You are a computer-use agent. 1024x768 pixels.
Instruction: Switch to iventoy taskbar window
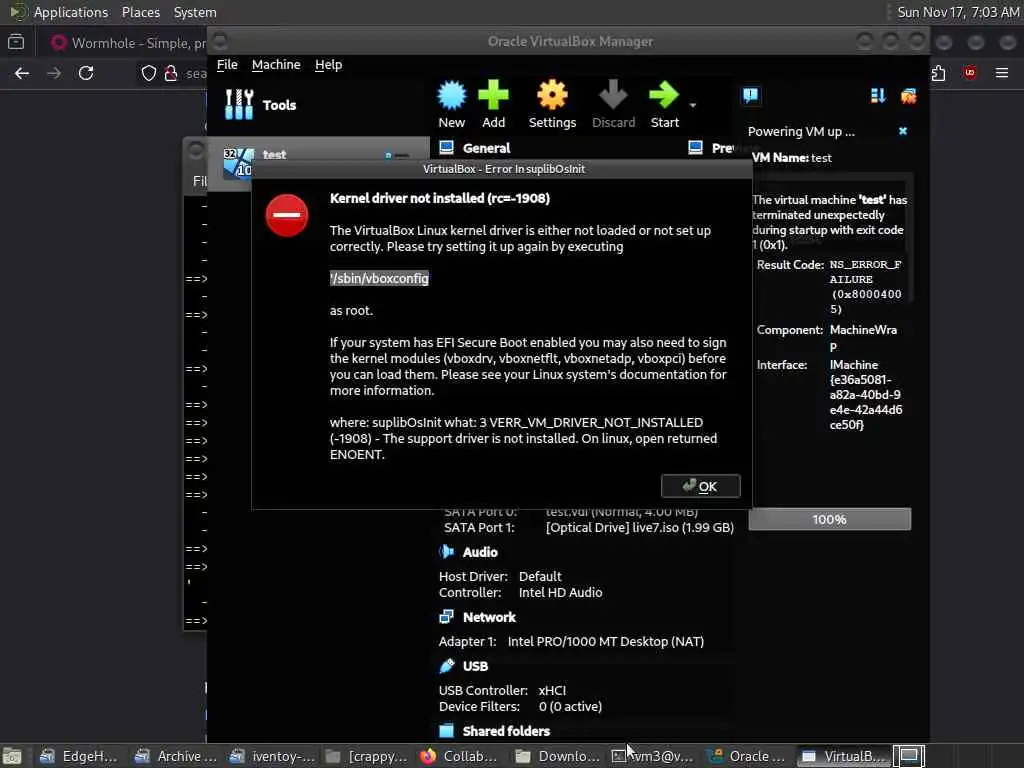[x=272, y=756]
